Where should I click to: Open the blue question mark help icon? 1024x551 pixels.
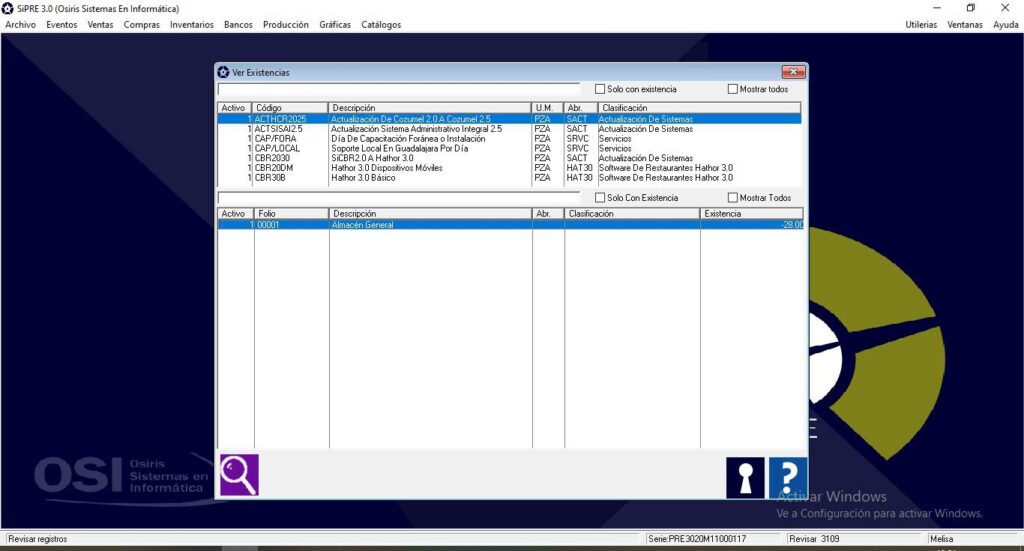pyautogui.click(x=788, y=478)
